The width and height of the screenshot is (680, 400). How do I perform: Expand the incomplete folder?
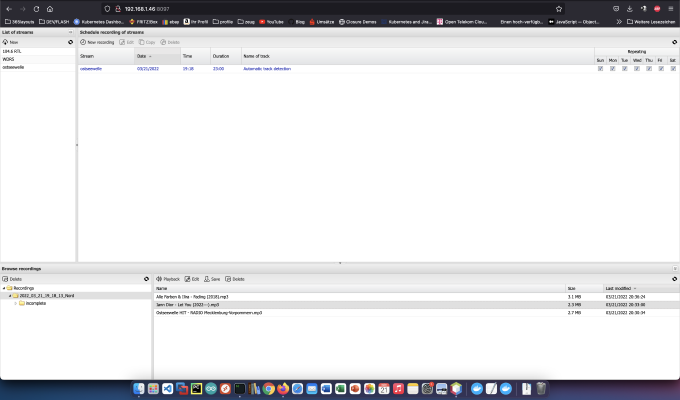tap(16, 303)
